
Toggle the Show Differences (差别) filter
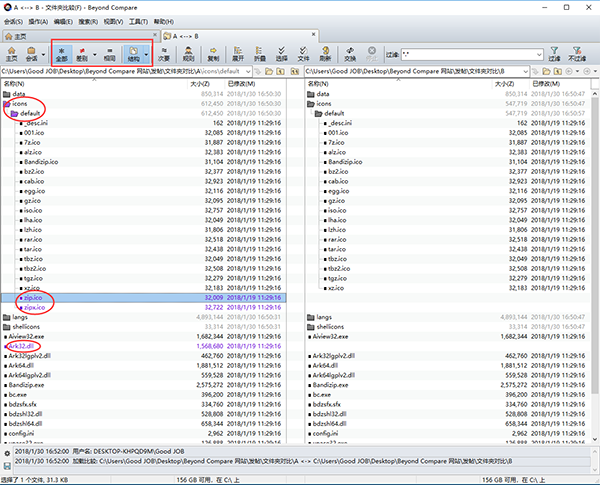[82, 54]
